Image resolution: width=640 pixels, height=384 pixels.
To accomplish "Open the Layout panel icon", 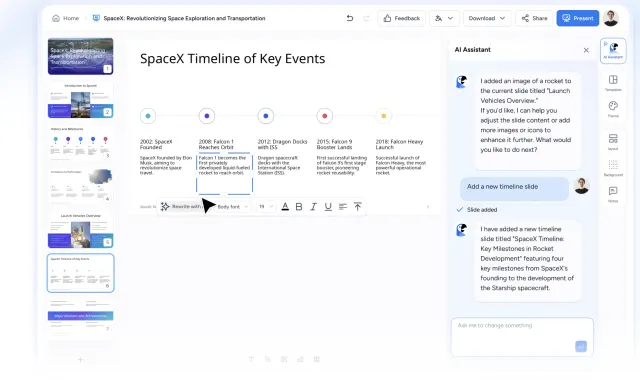I will [613, 142].
